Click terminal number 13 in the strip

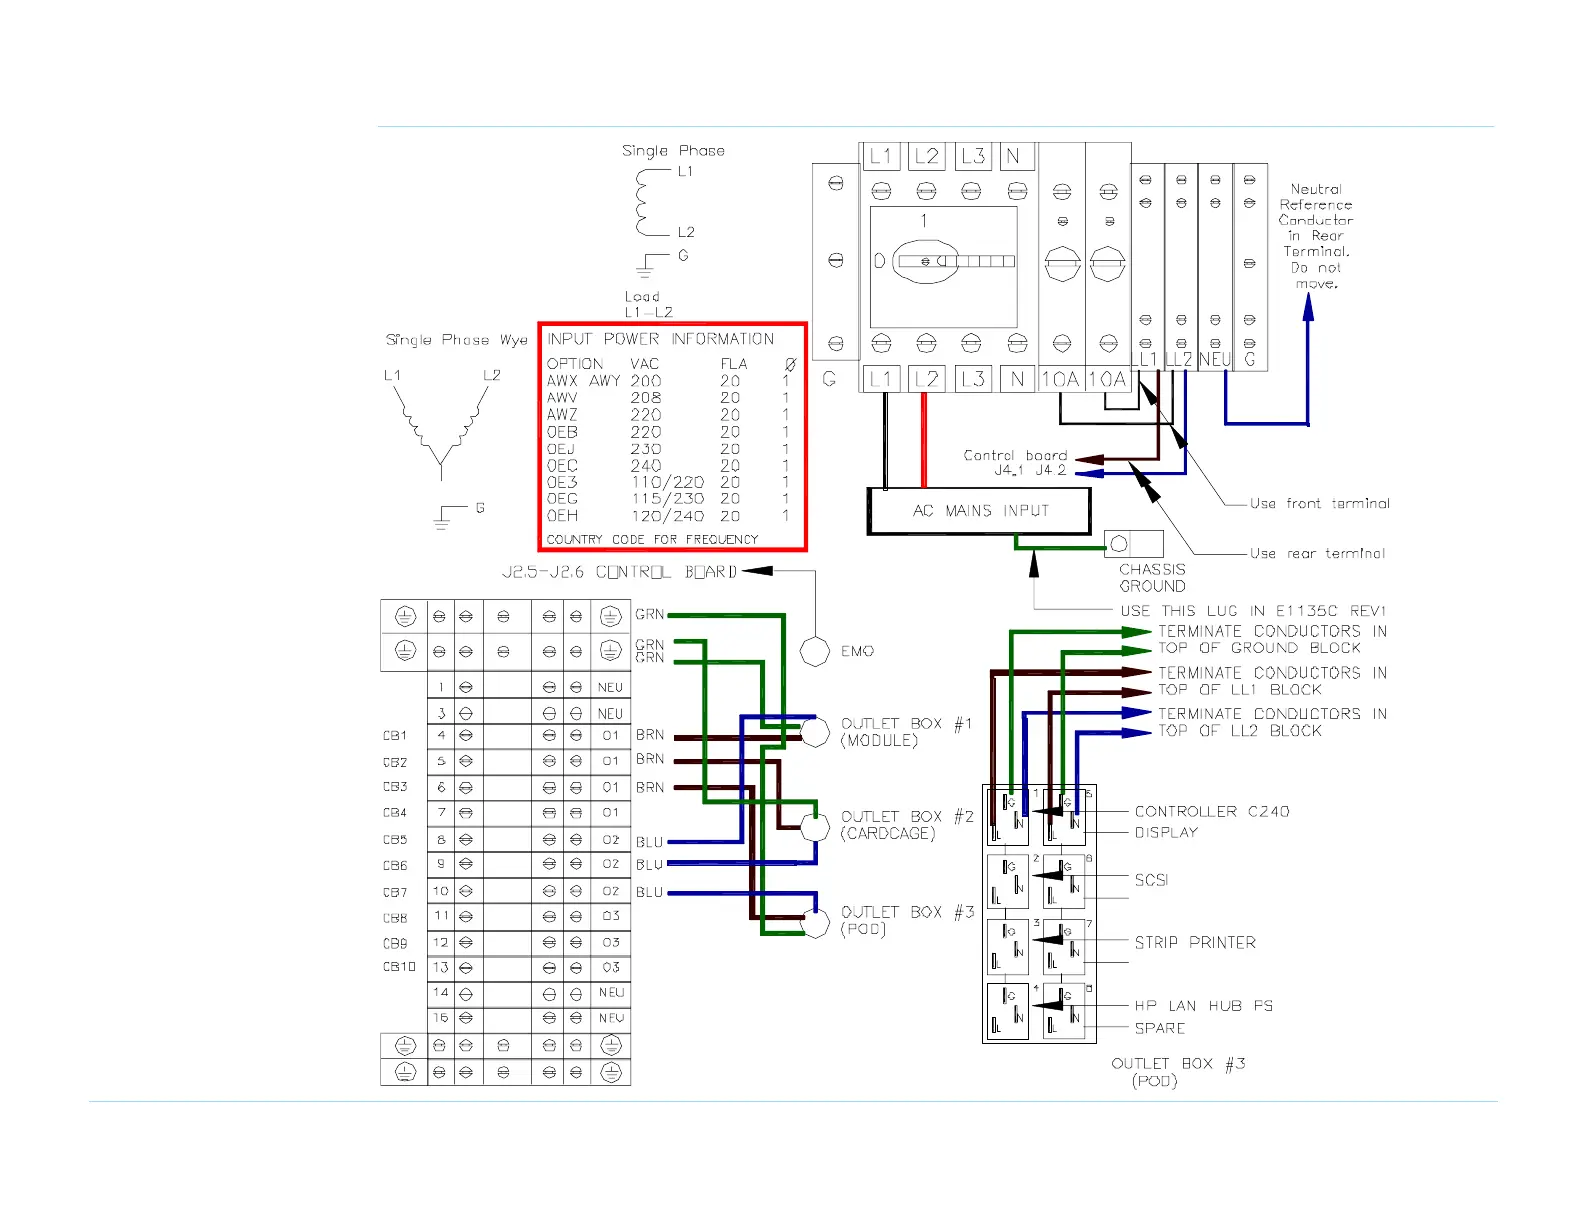coord(441,968)
